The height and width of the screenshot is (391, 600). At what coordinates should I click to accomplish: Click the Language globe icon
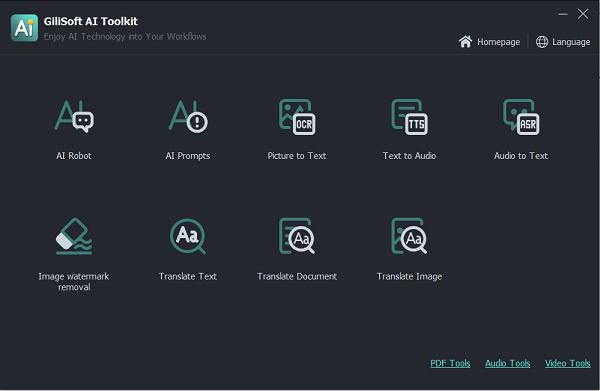[542, 42]
